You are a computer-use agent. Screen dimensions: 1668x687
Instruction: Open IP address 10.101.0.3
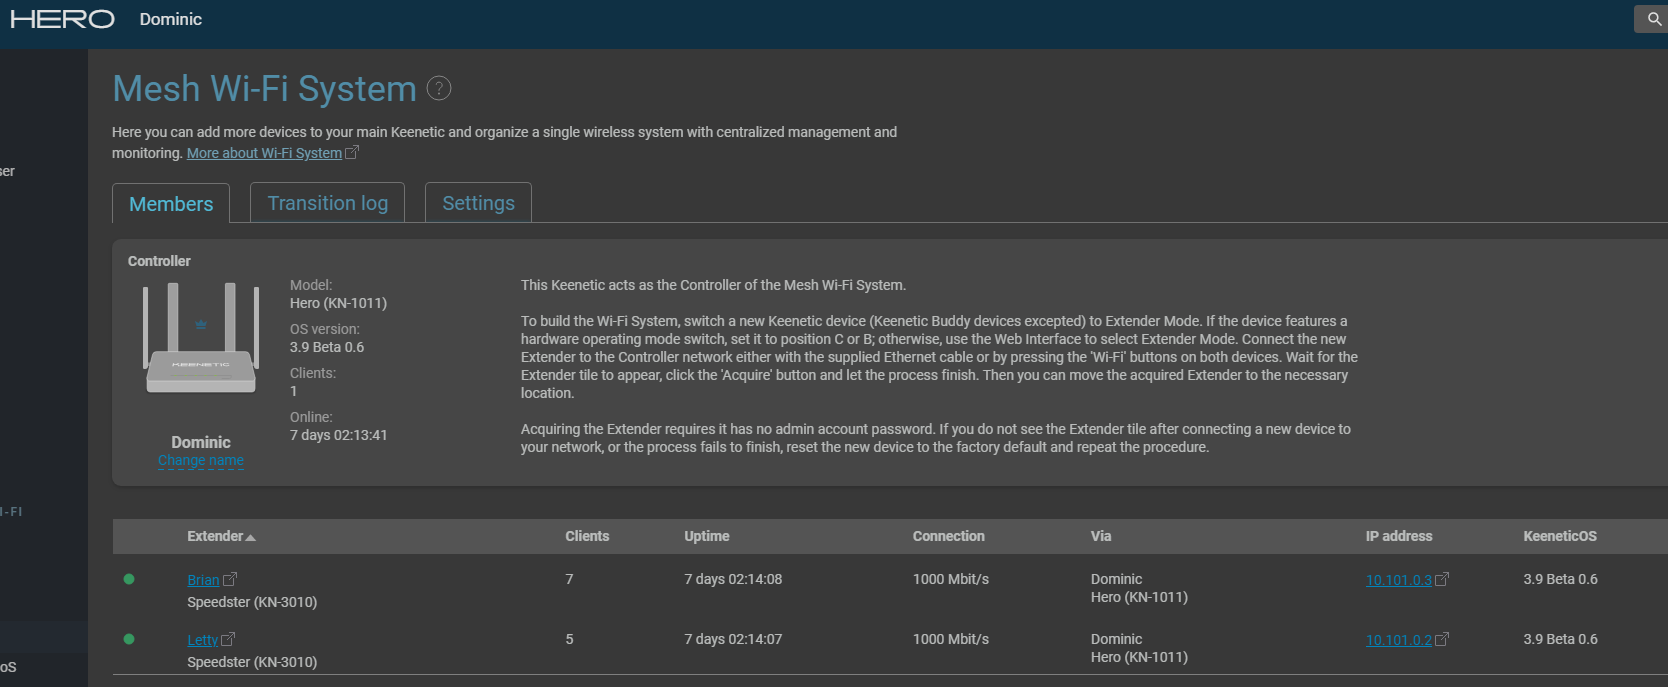tap(1399, 580)
